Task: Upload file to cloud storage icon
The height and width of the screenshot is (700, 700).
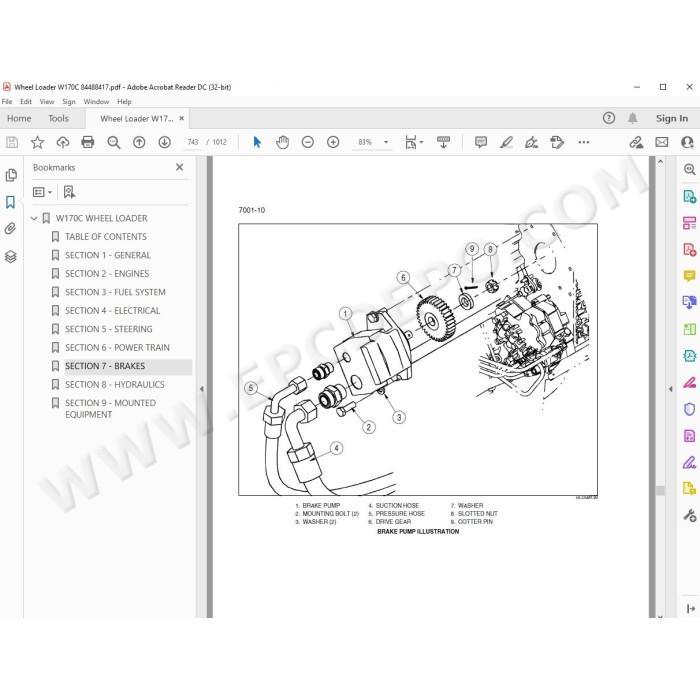Action: (x=62, y=142)
